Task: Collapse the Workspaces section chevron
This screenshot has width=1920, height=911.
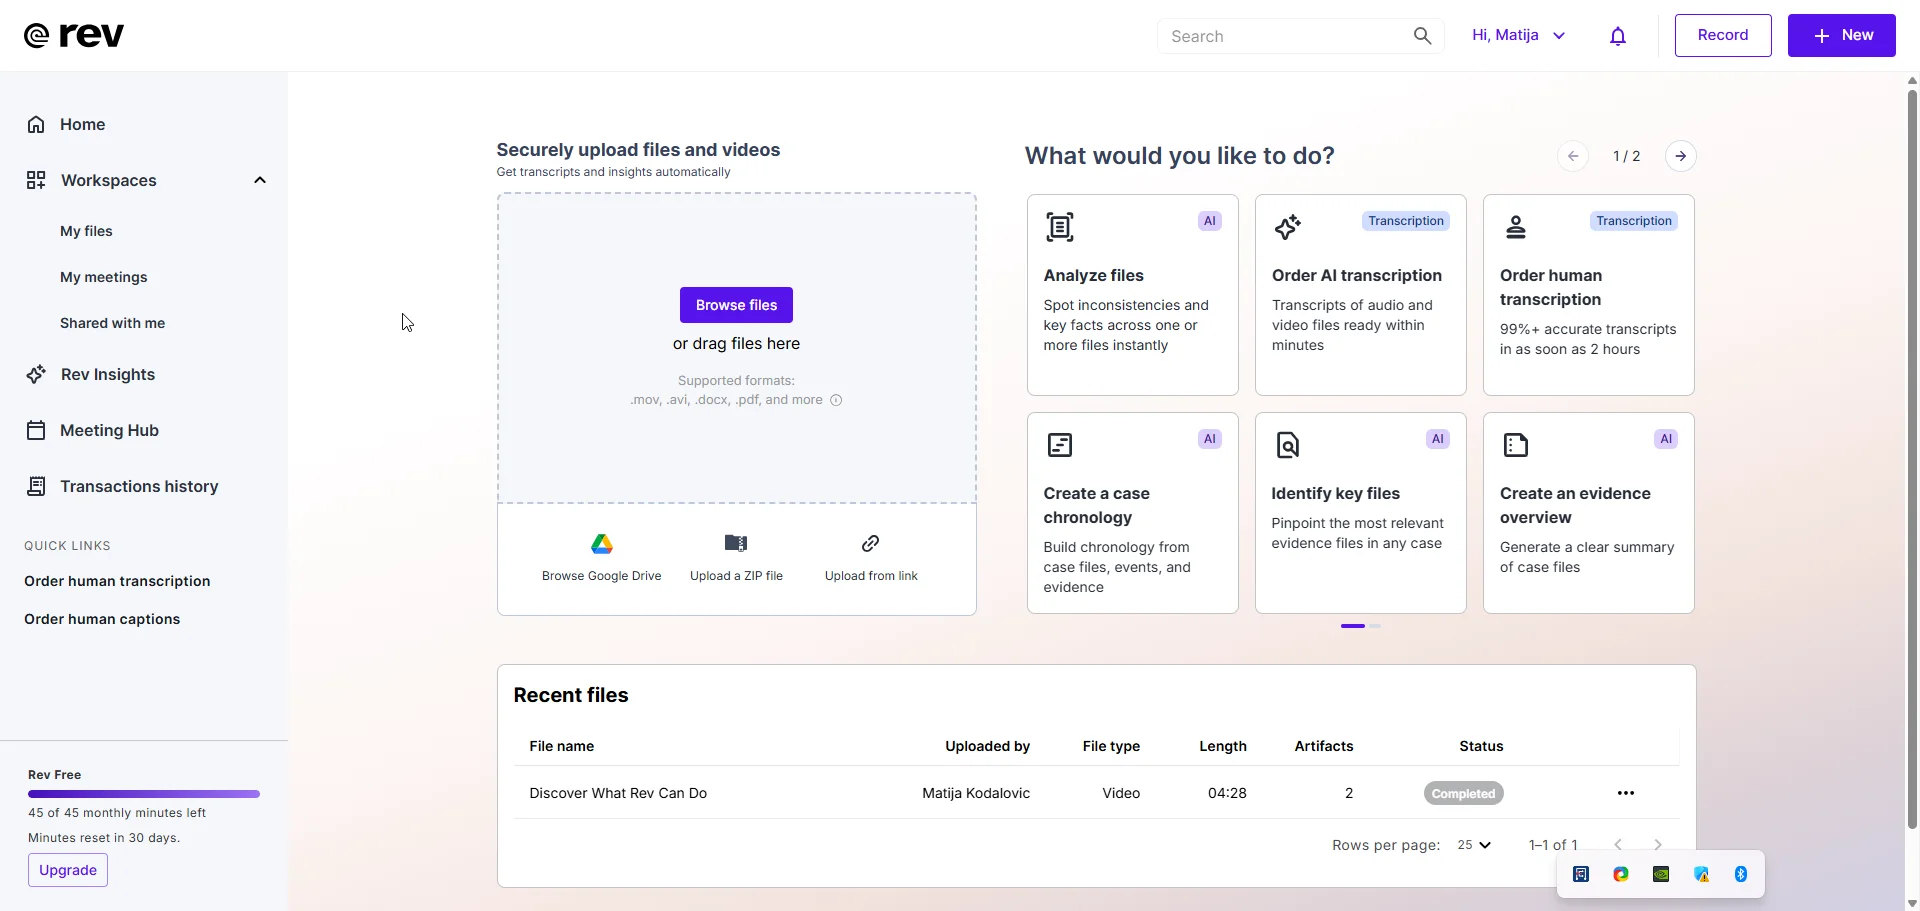Action: point(260,180)
